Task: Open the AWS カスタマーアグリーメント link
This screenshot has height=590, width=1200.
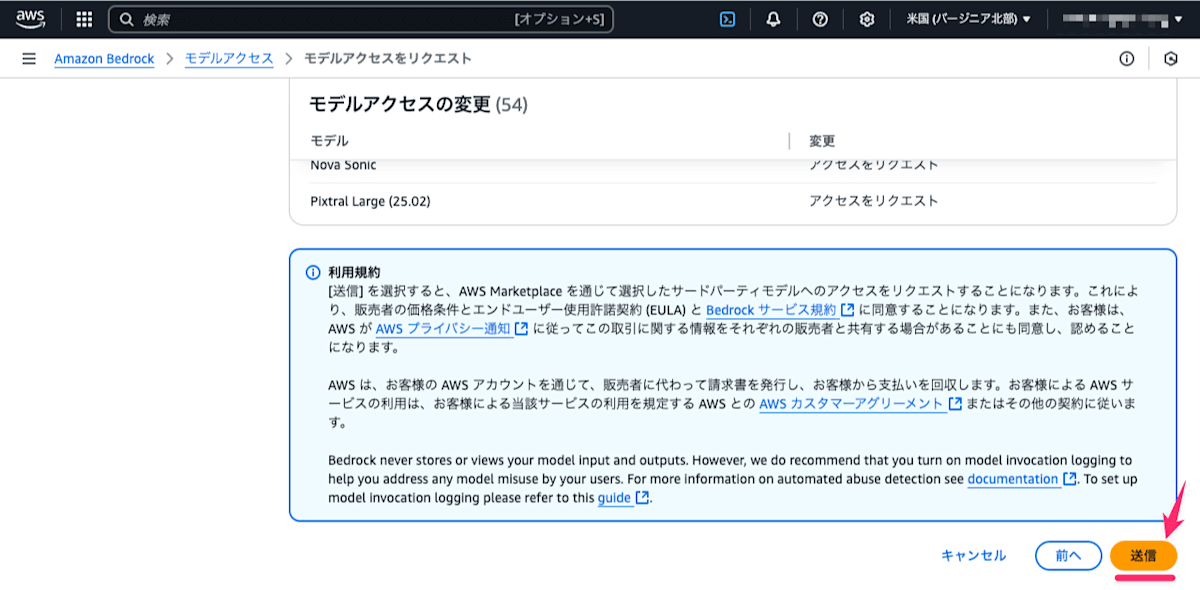Action: pos(860,404)
